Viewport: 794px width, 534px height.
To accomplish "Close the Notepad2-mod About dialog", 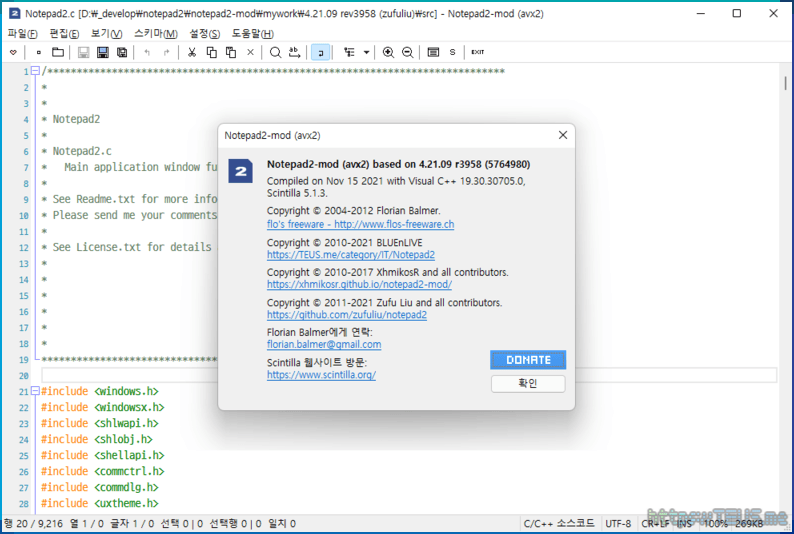I will click(x=563, y=135).
